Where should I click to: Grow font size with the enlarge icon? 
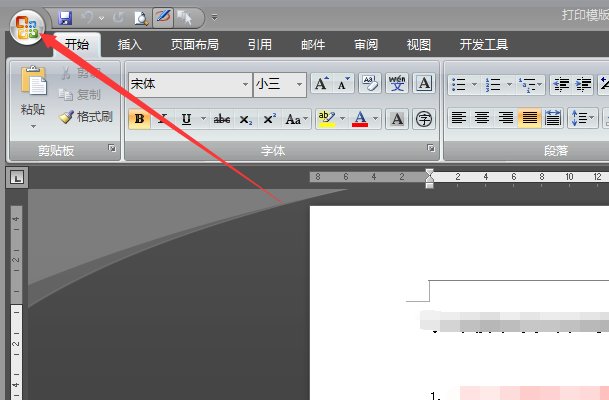[x=321, y=84]
